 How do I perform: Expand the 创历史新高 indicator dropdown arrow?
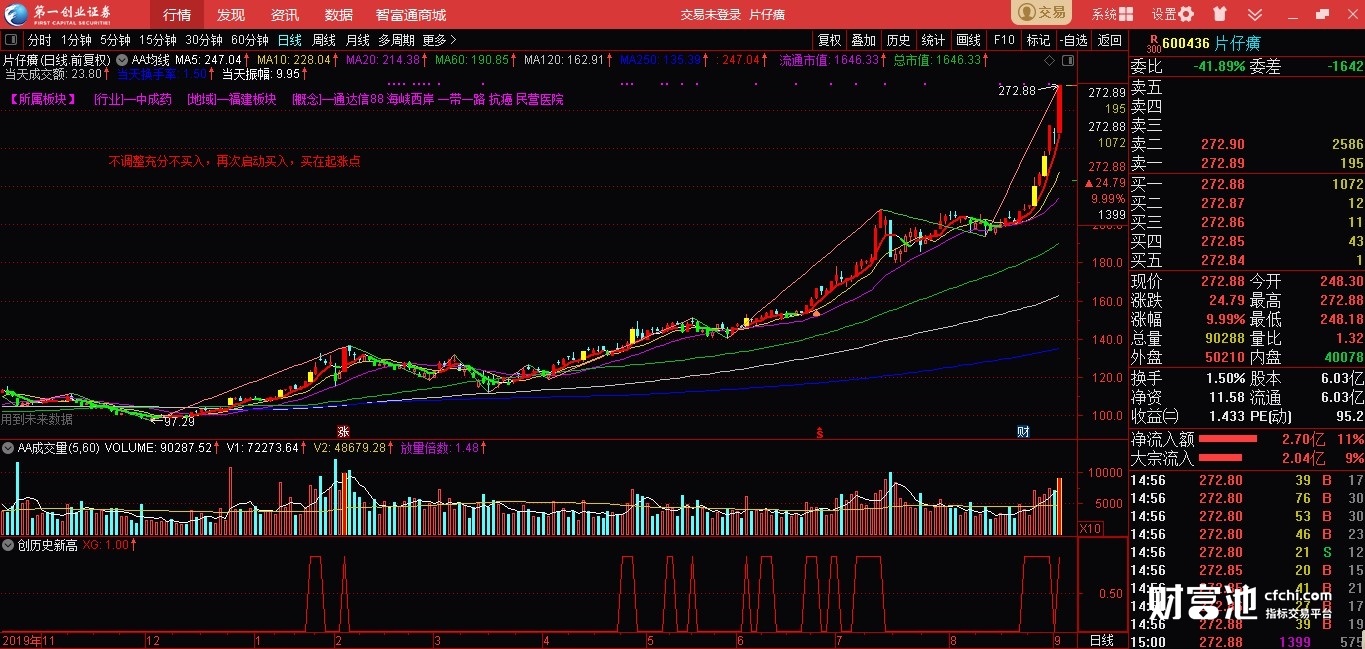(10, 545)
